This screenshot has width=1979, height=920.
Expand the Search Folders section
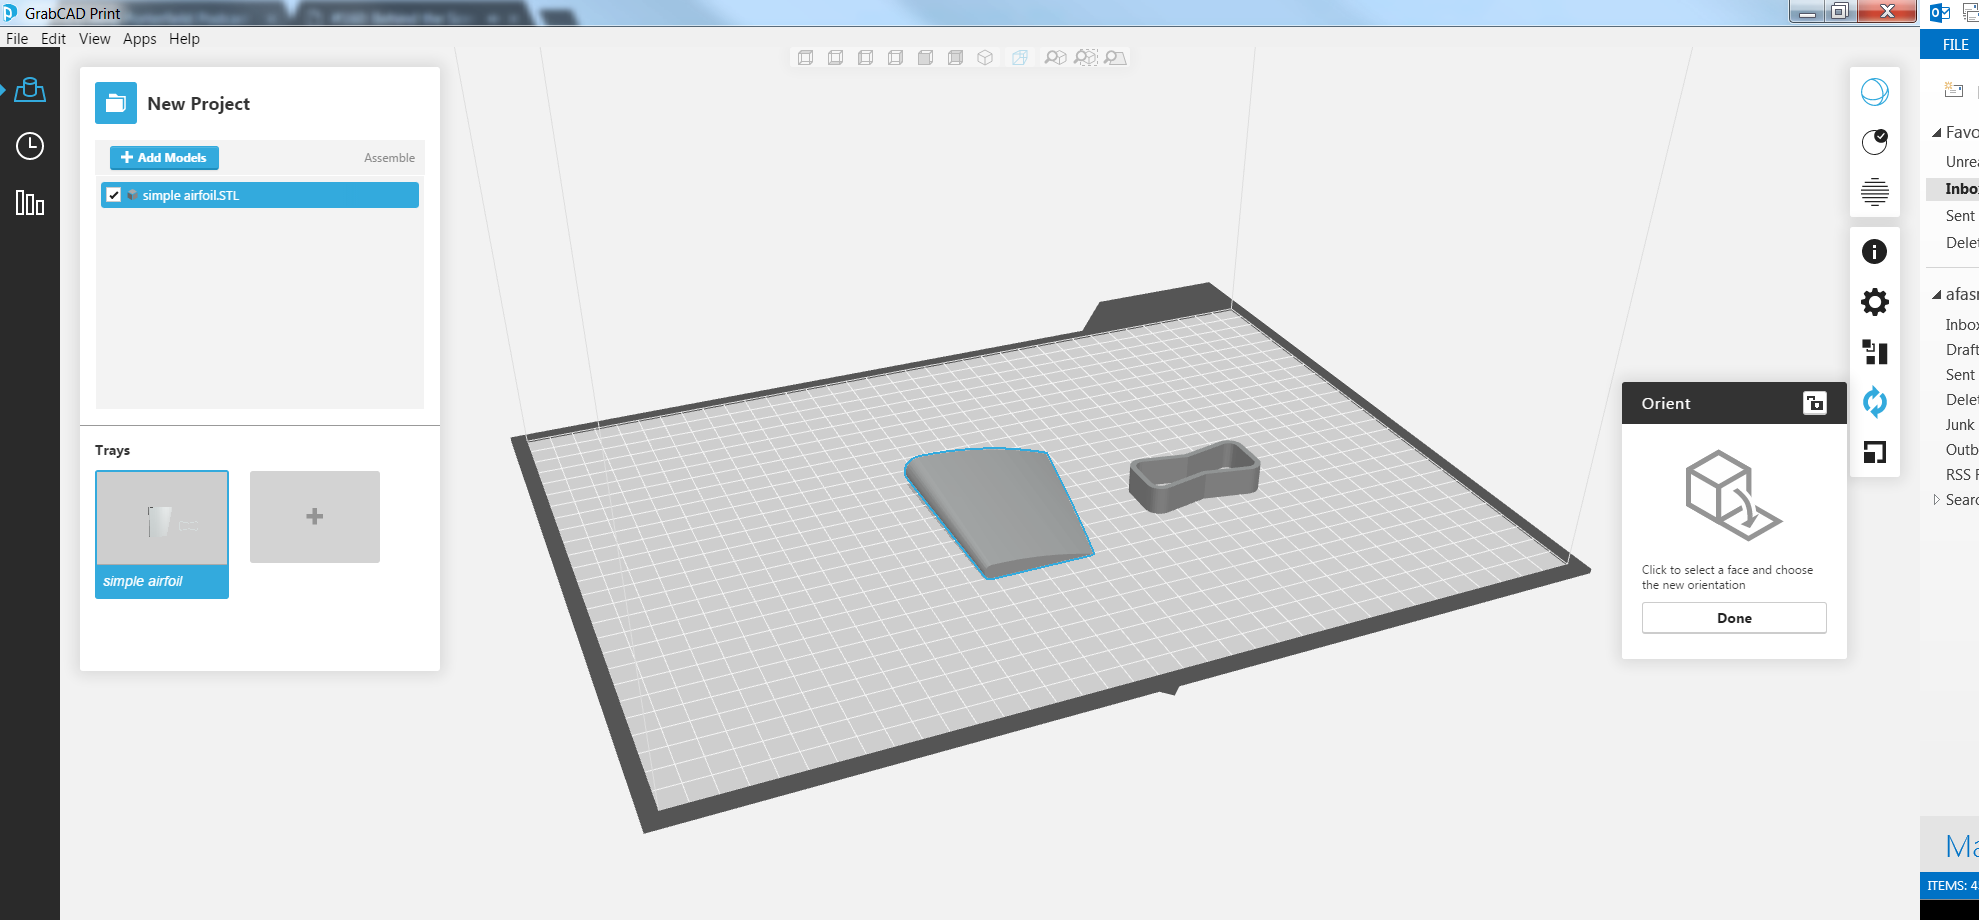coord(1937,499)
